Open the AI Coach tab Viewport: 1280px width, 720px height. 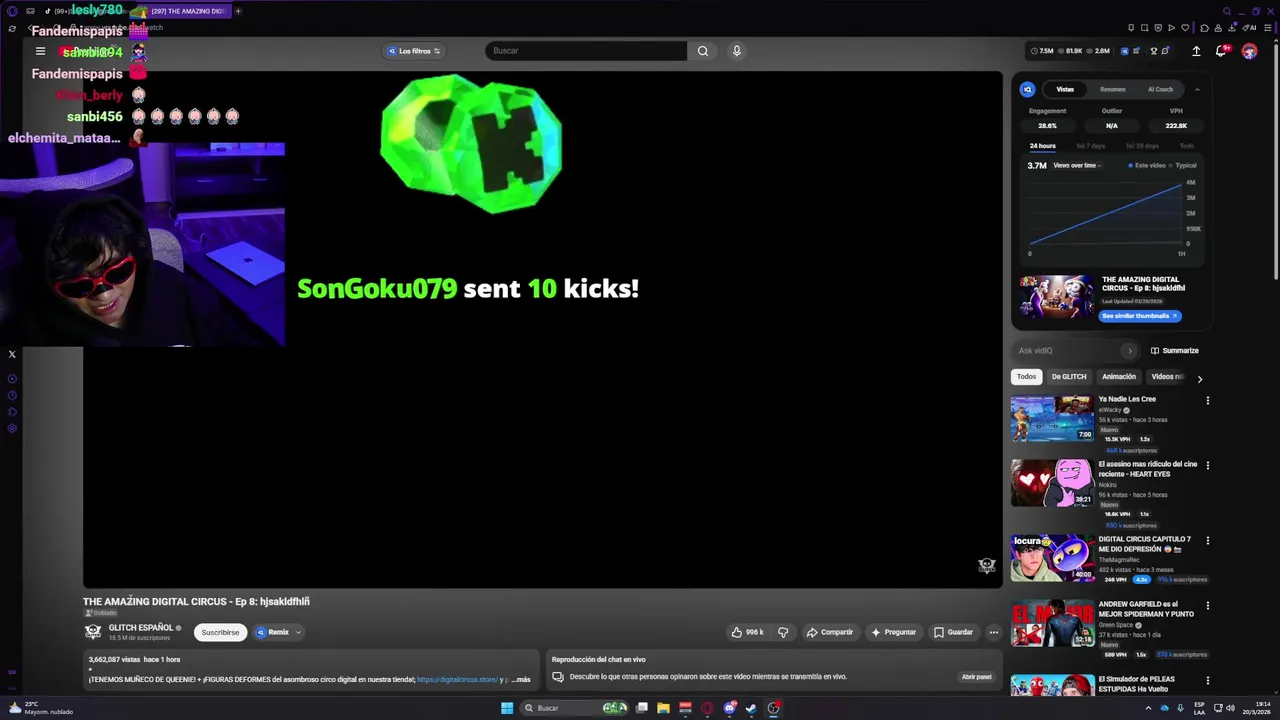point(1160,89)
